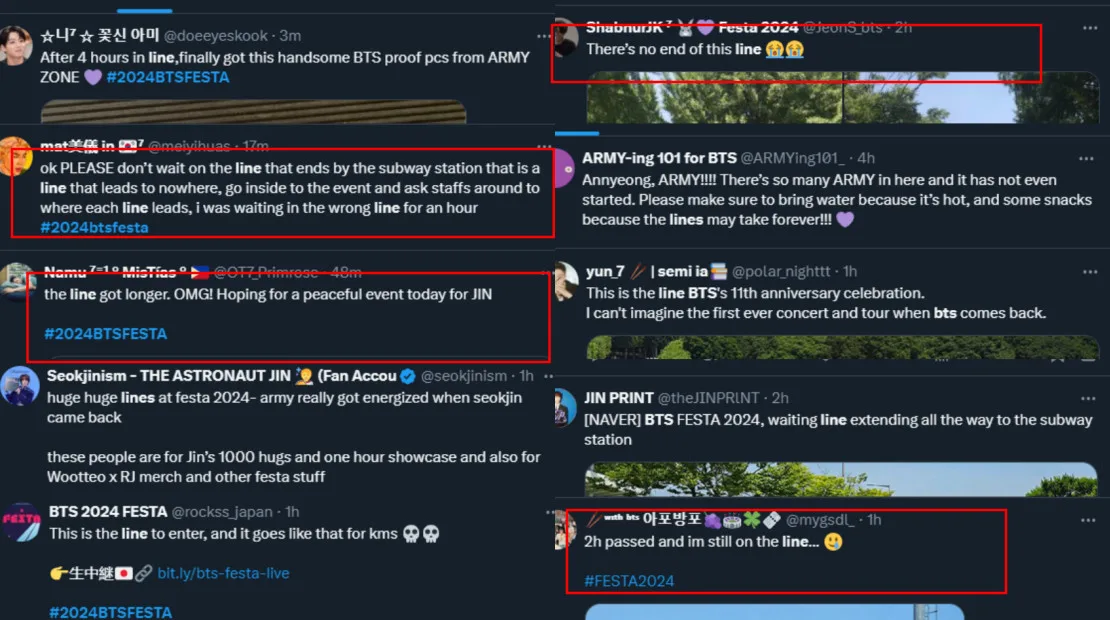This screenshot has width=1110, height=620.
Task: Click the JIN PRINT profile avatar
Action: tap(564, 407)
